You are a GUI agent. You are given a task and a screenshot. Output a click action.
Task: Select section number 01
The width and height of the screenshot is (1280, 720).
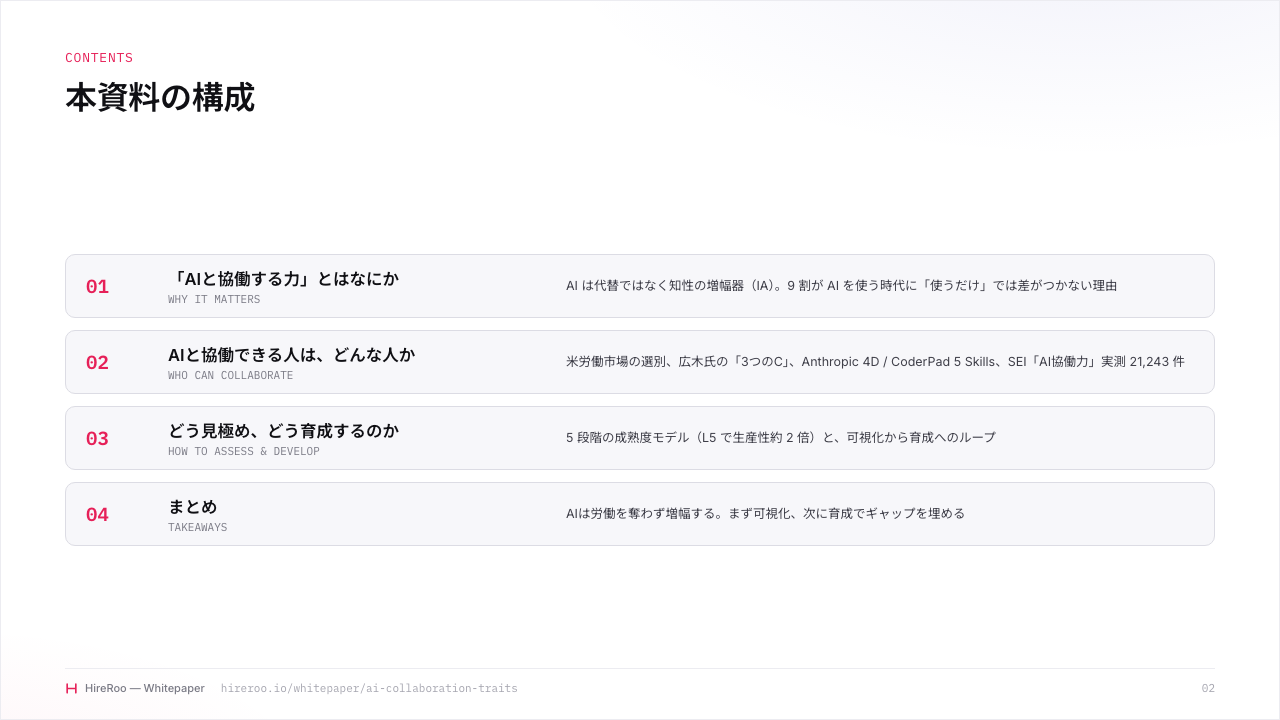pyautogui.click(x=97, y=287)
